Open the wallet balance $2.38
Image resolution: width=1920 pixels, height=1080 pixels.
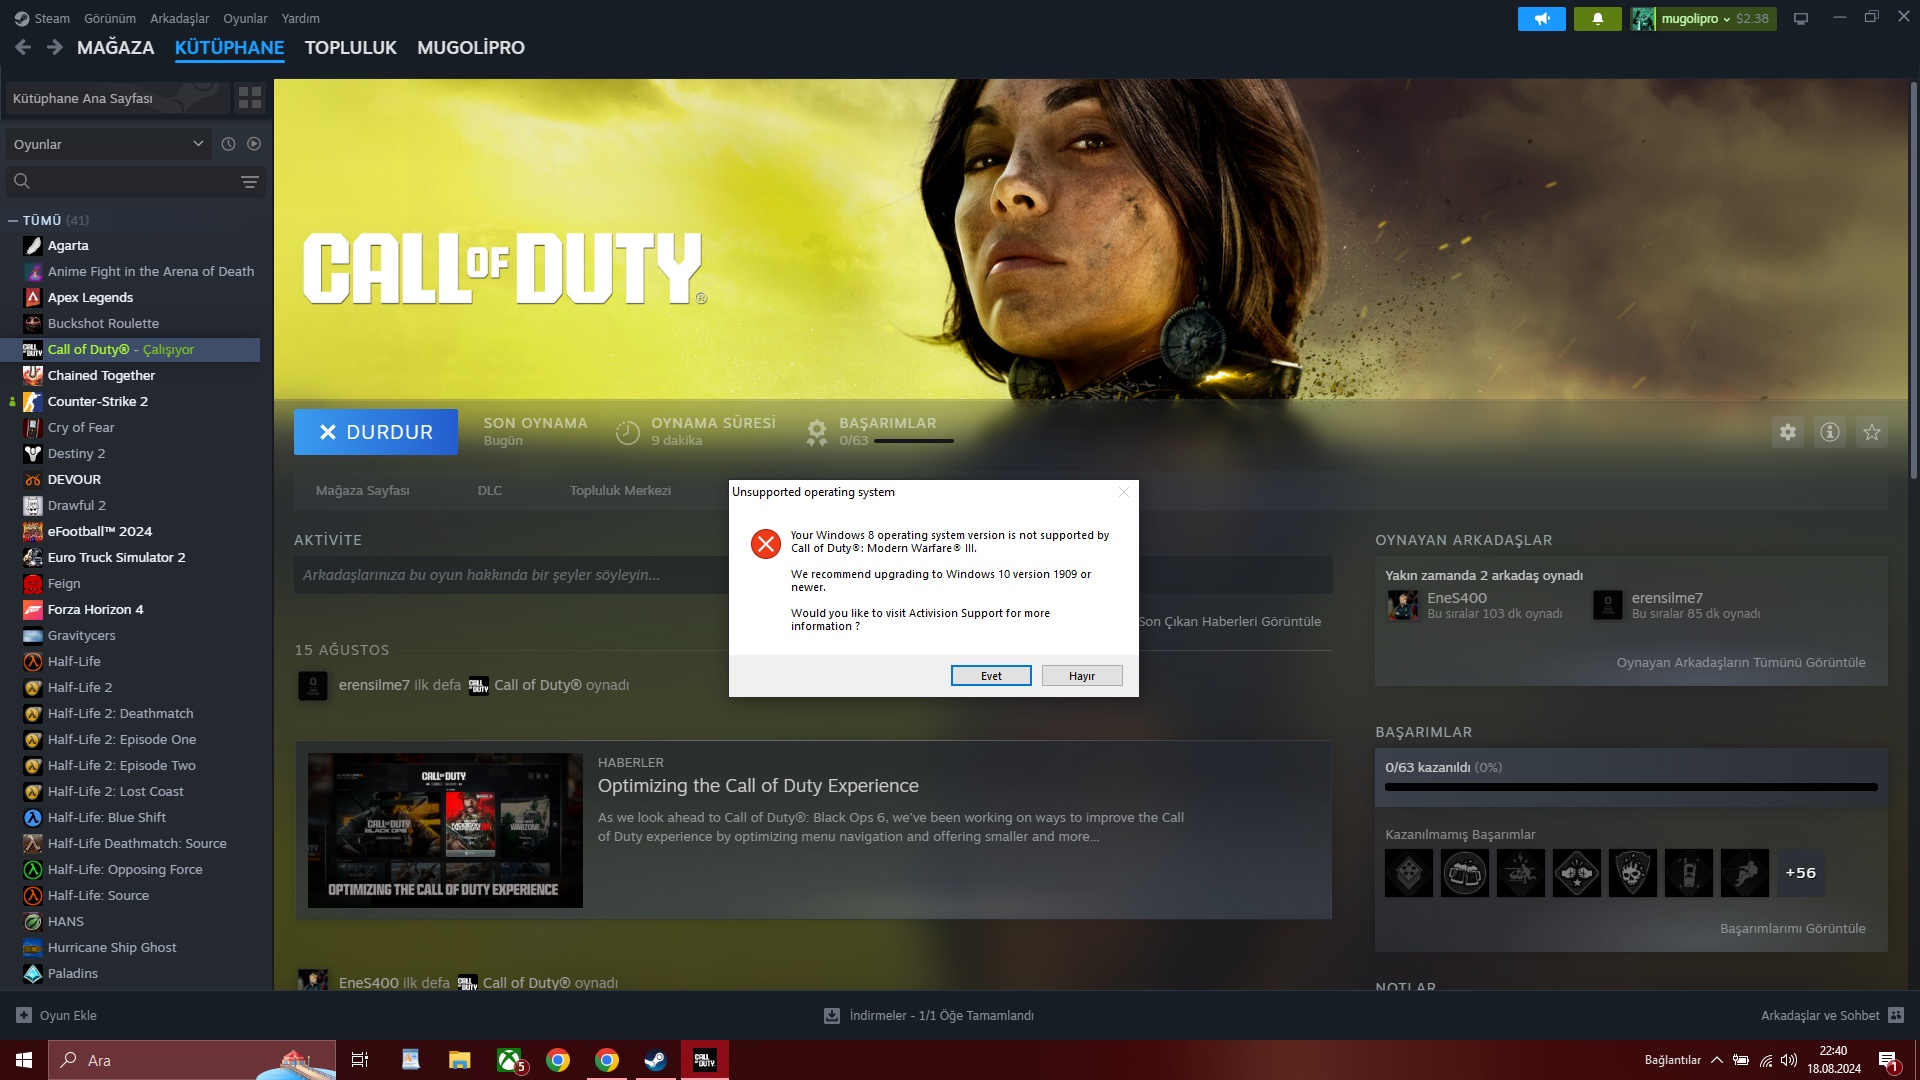coord(1752,19)
